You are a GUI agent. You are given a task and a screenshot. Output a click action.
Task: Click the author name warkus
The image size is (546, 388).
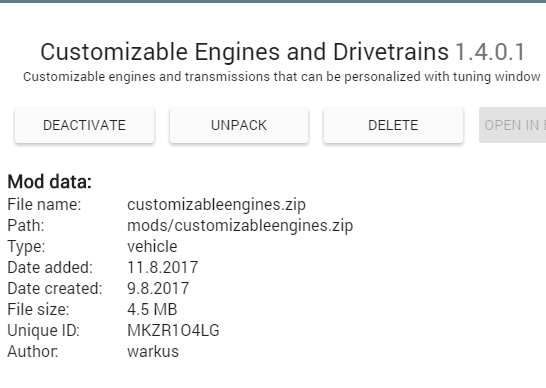click(x=153, y=351)
